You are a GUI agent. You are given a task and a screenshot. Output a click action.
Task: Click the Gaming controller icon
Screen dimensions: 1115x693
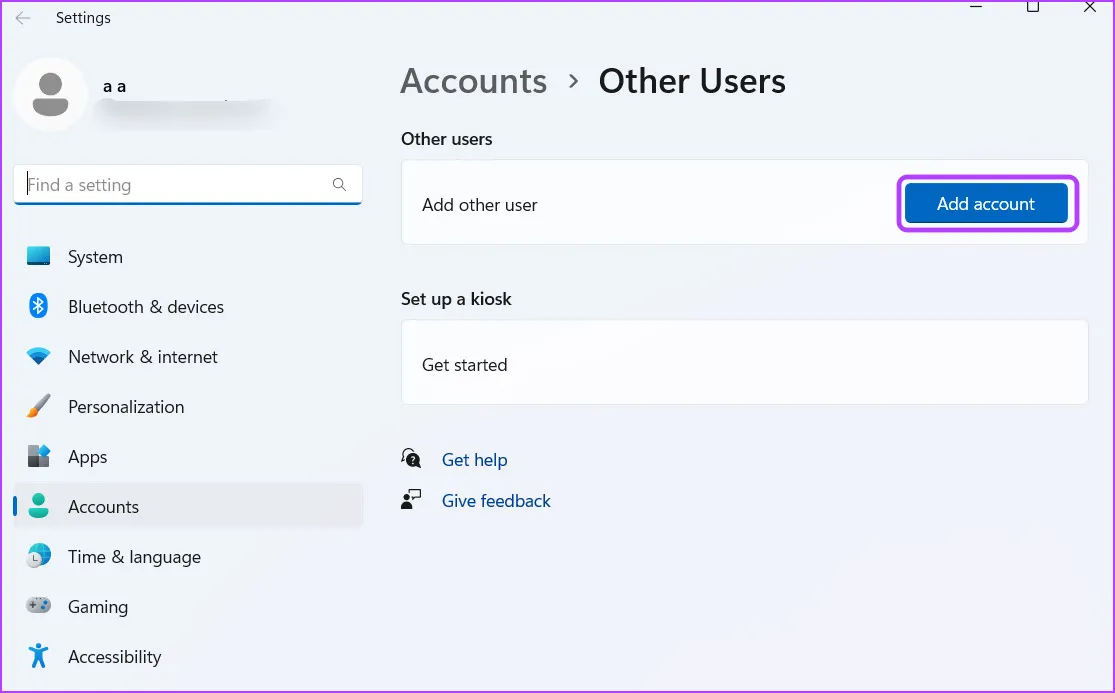pos(39,607)
